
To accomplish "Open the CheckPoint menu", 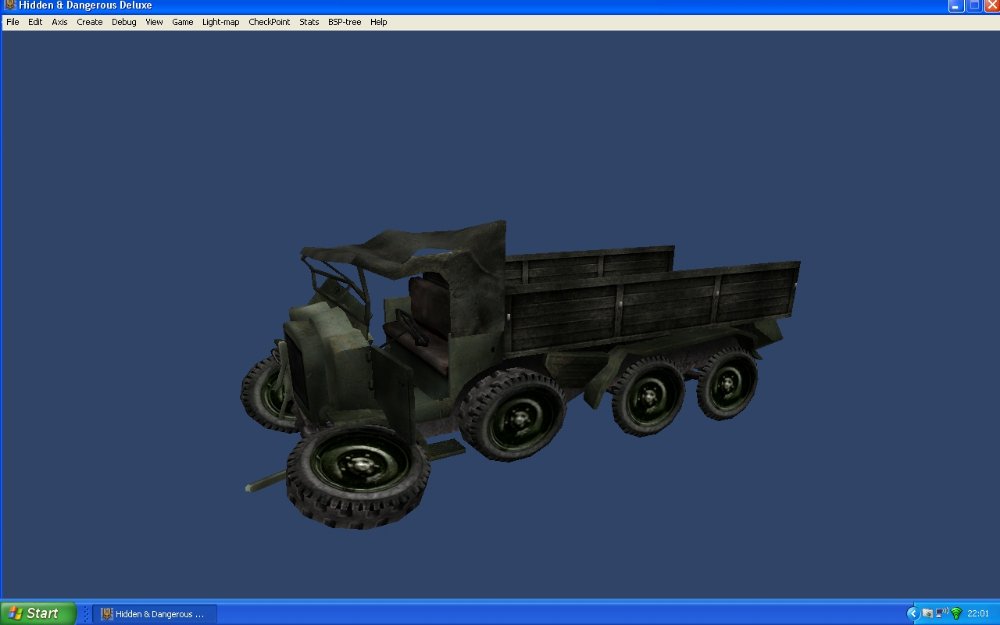I will [x=269, y=22].
